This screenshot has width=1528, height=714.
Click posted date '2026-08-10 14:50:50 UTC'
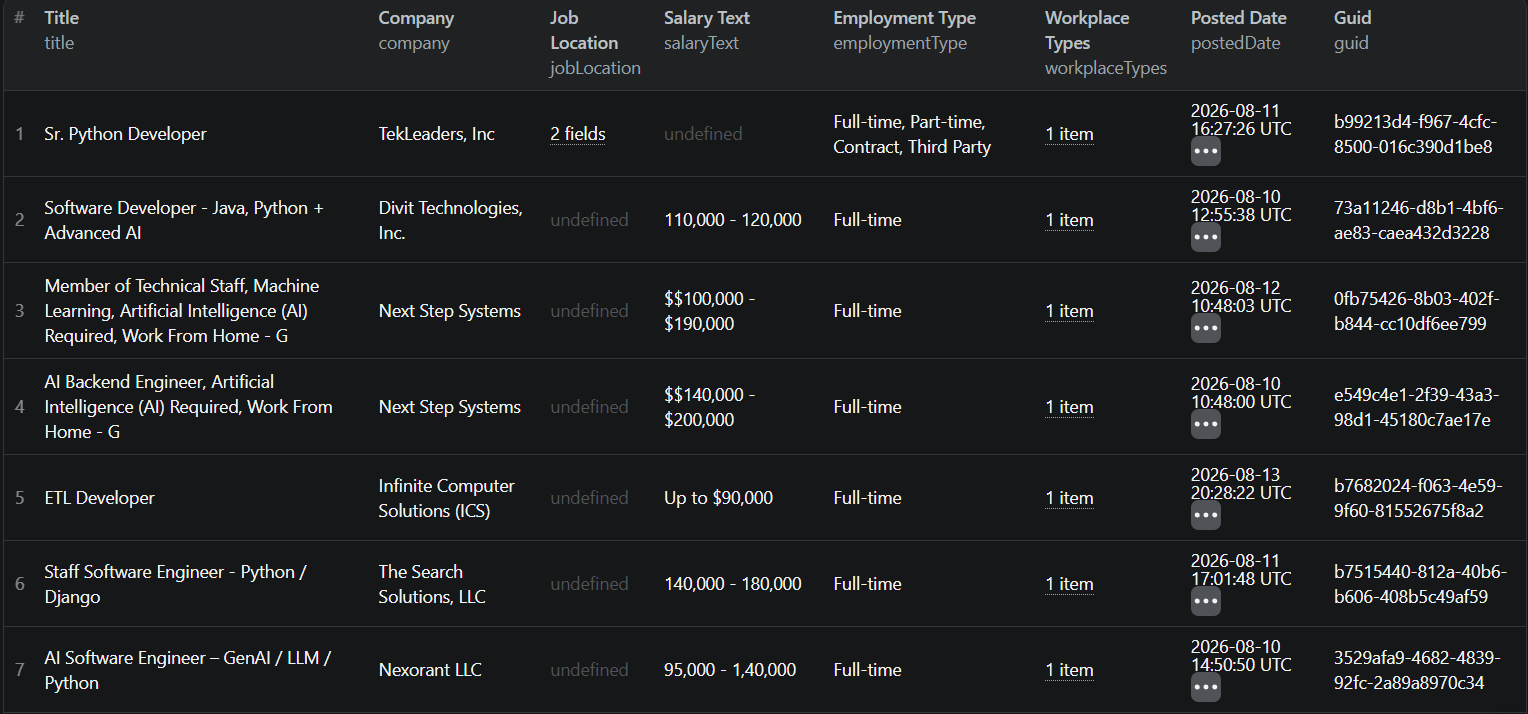pos(1241,655)
